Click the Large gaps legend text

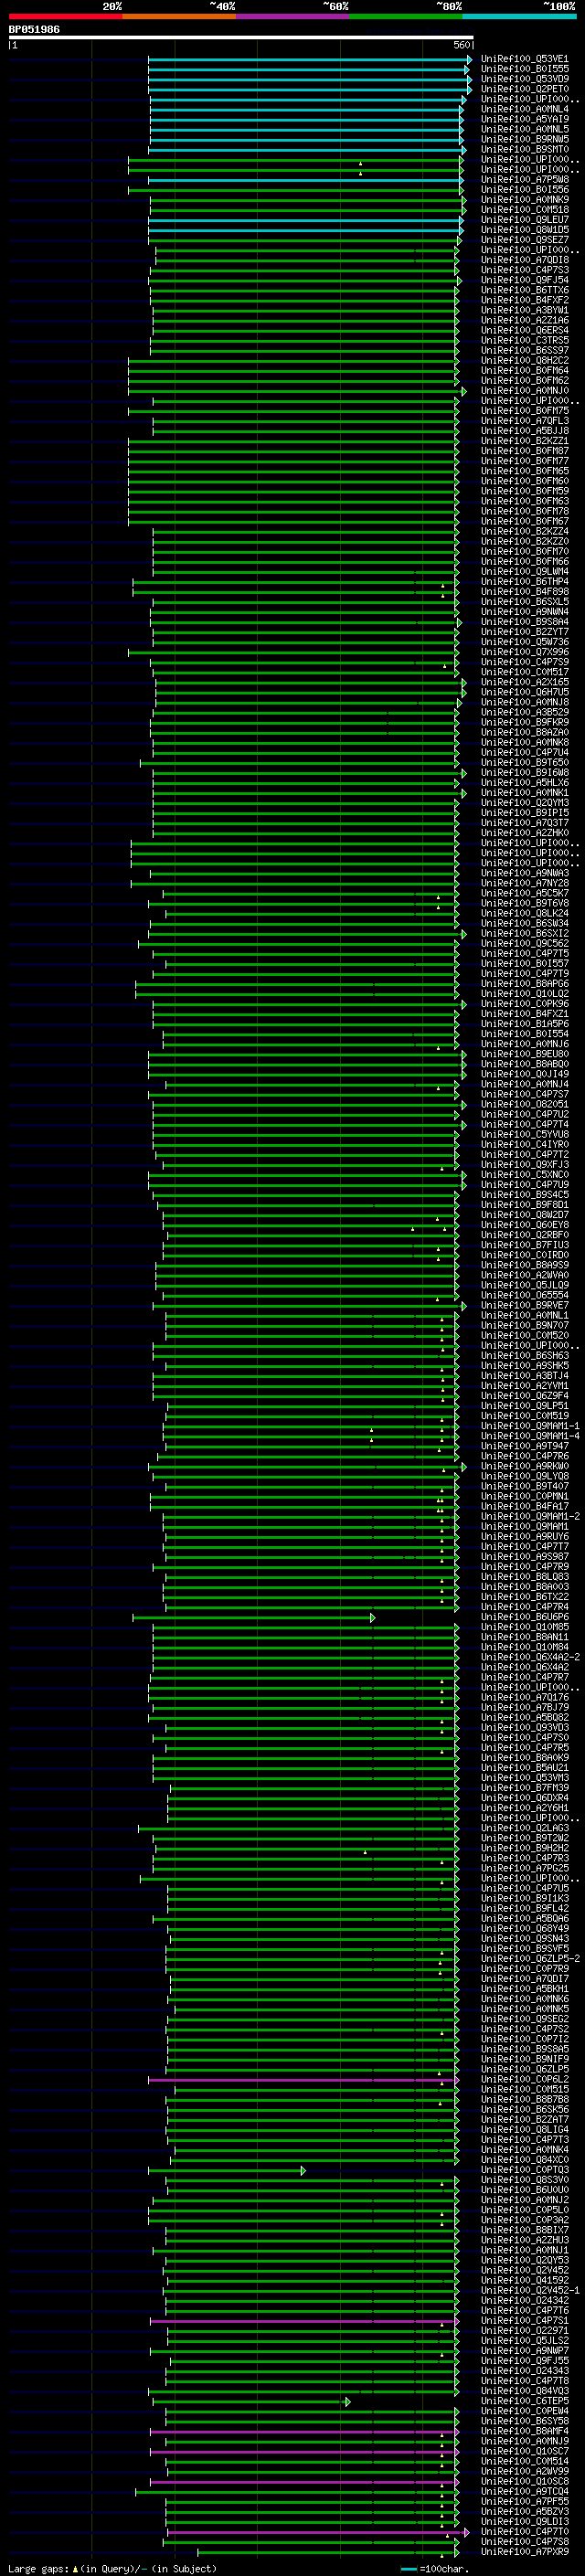tap(38, 2568)
